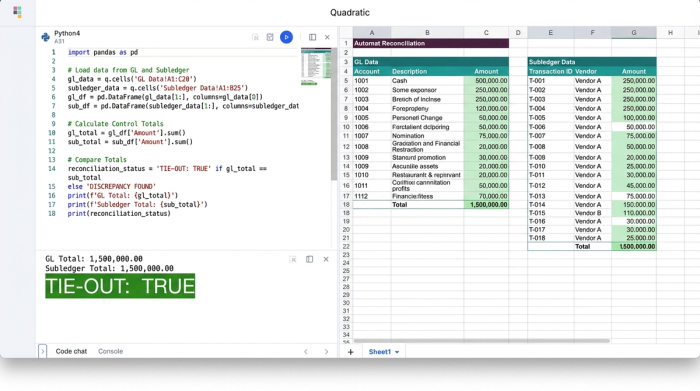This screenshot has width=700, height=391.
Task: Click the 'Vendor' header cell
Action: point(592,71)
